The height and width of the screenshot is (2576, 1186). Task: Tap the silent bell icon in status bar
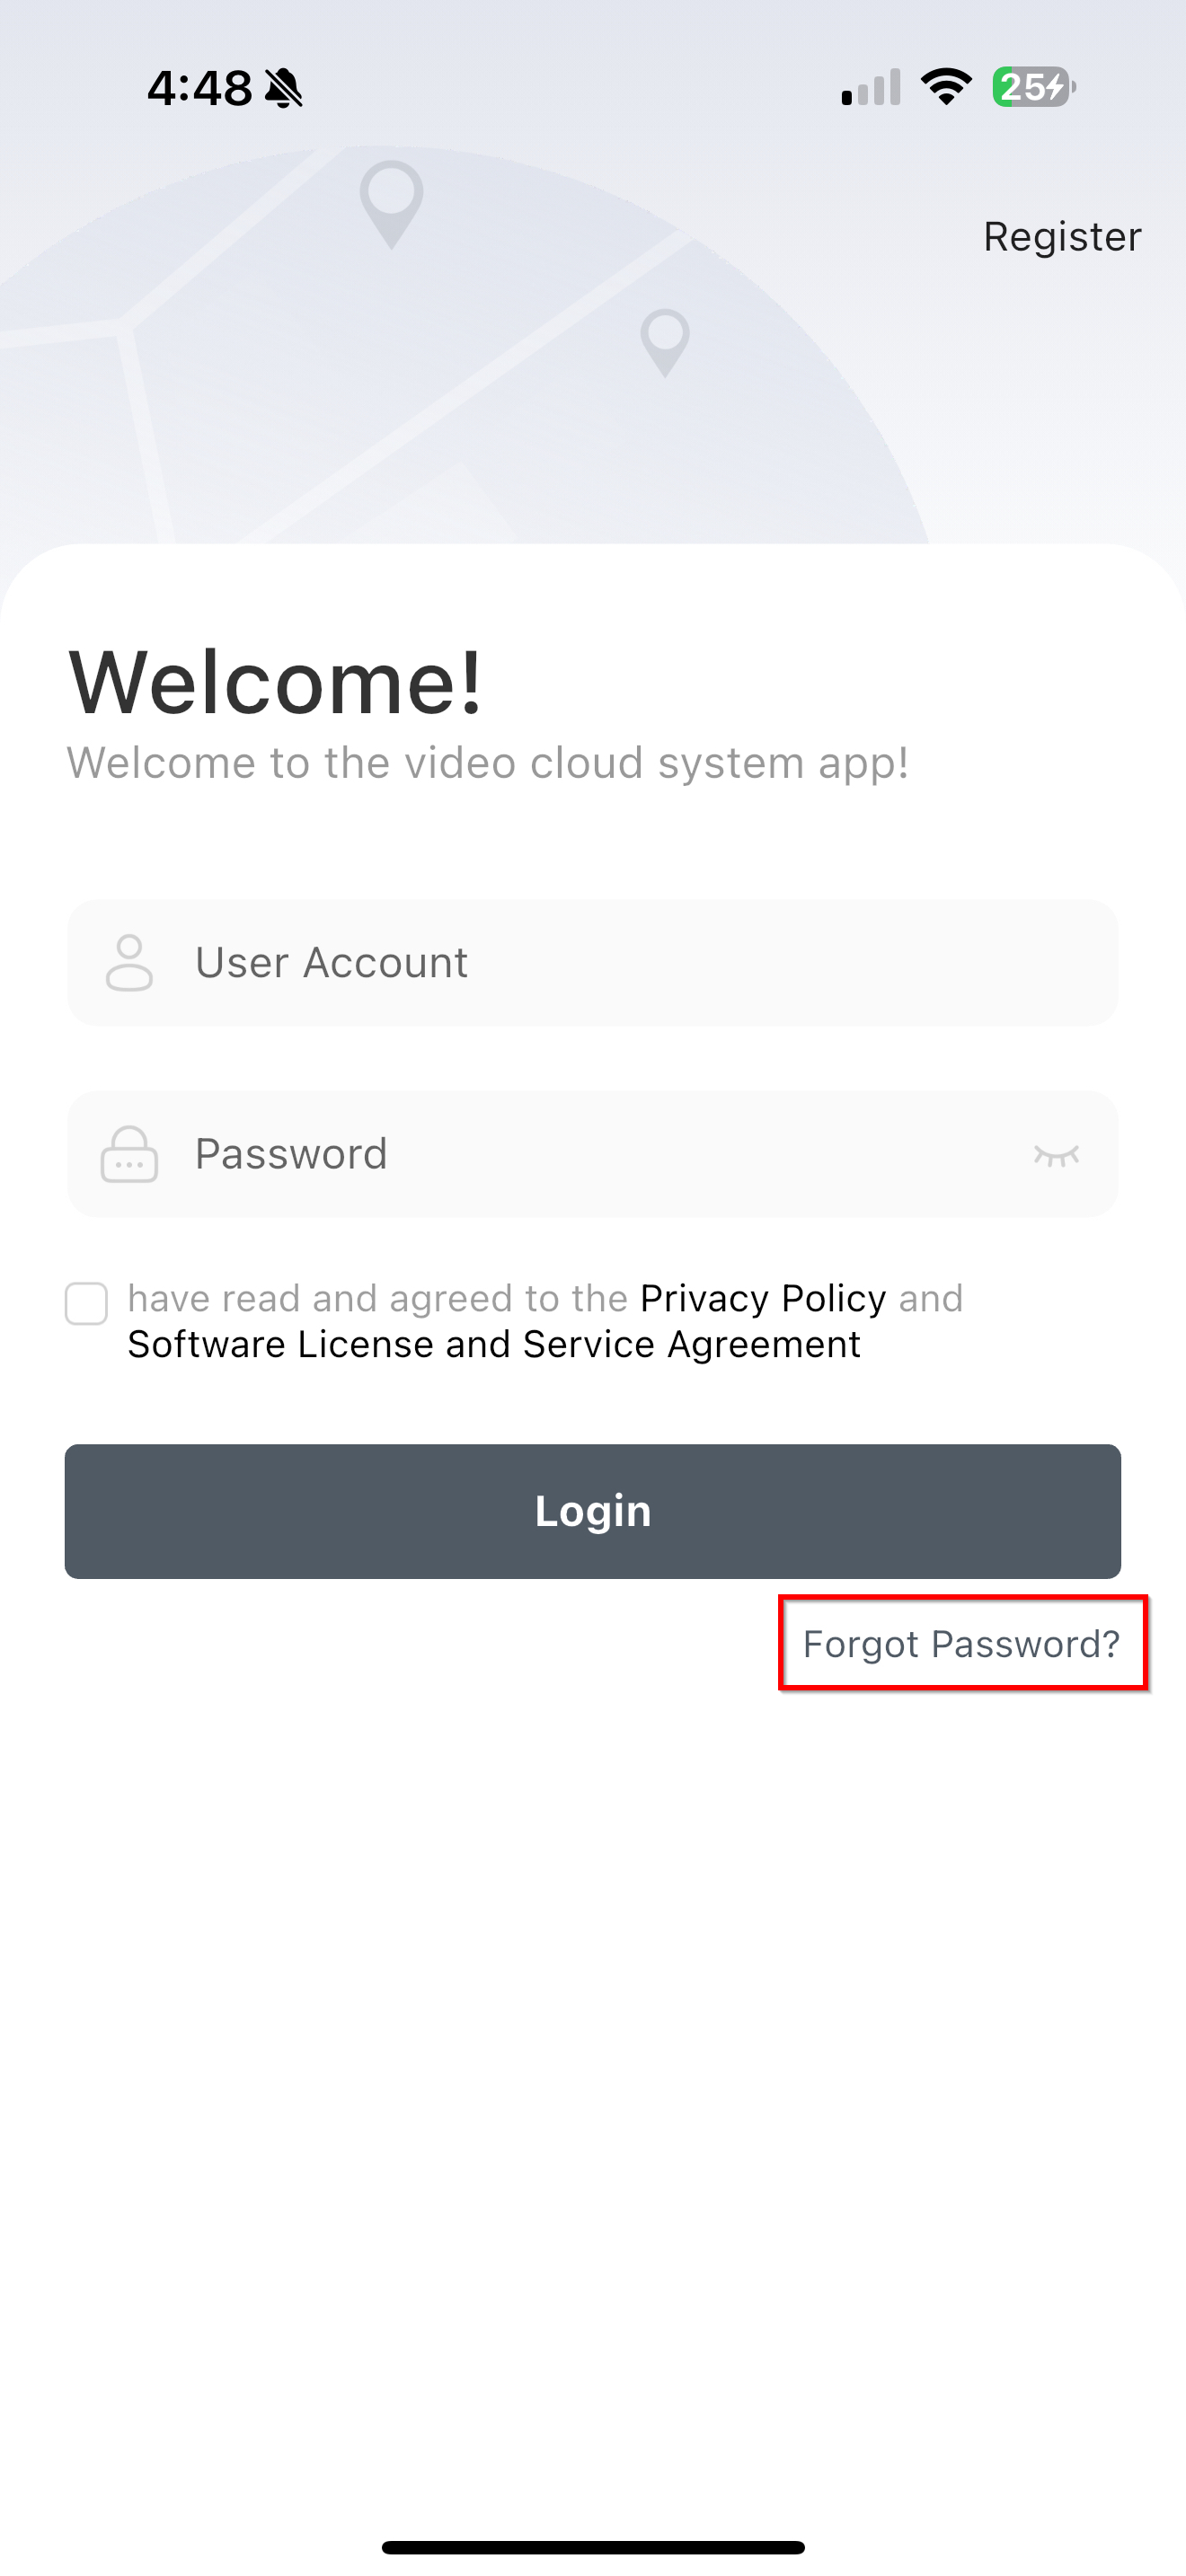tap(284, 88)
